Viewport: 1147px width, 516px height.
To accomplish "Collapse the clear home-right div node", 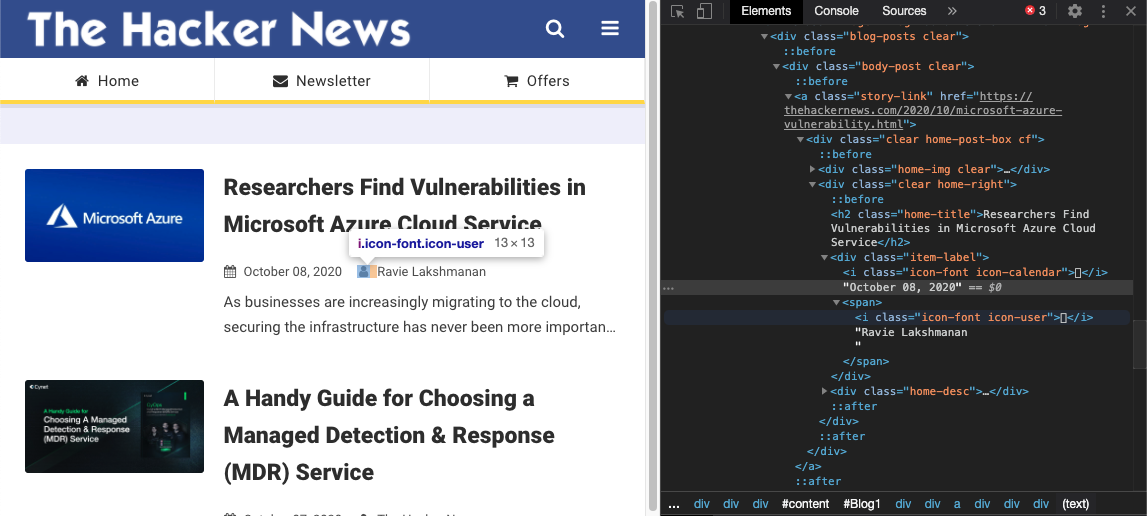I will (x=813, y=184).
